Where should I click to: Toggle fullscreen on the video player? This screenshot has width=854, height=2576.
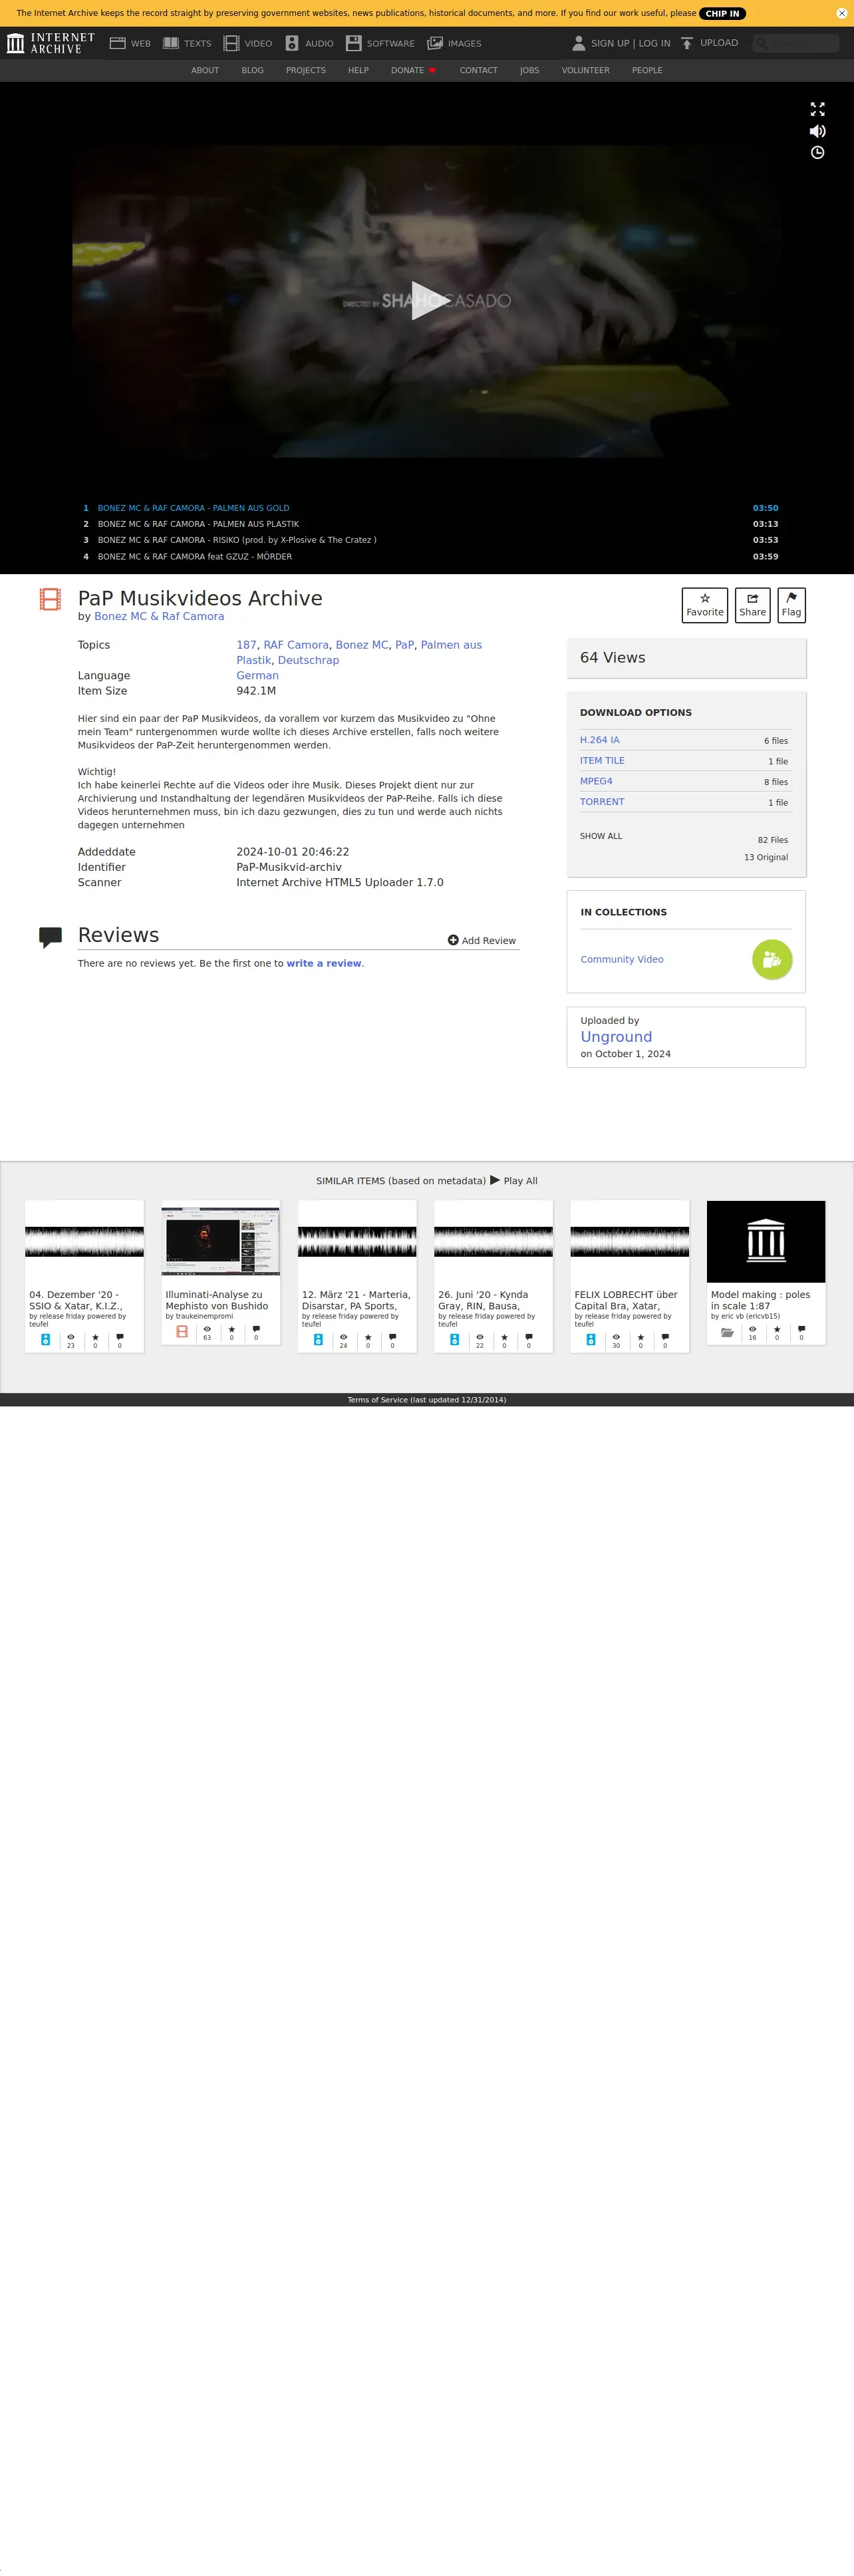(817, 109)
